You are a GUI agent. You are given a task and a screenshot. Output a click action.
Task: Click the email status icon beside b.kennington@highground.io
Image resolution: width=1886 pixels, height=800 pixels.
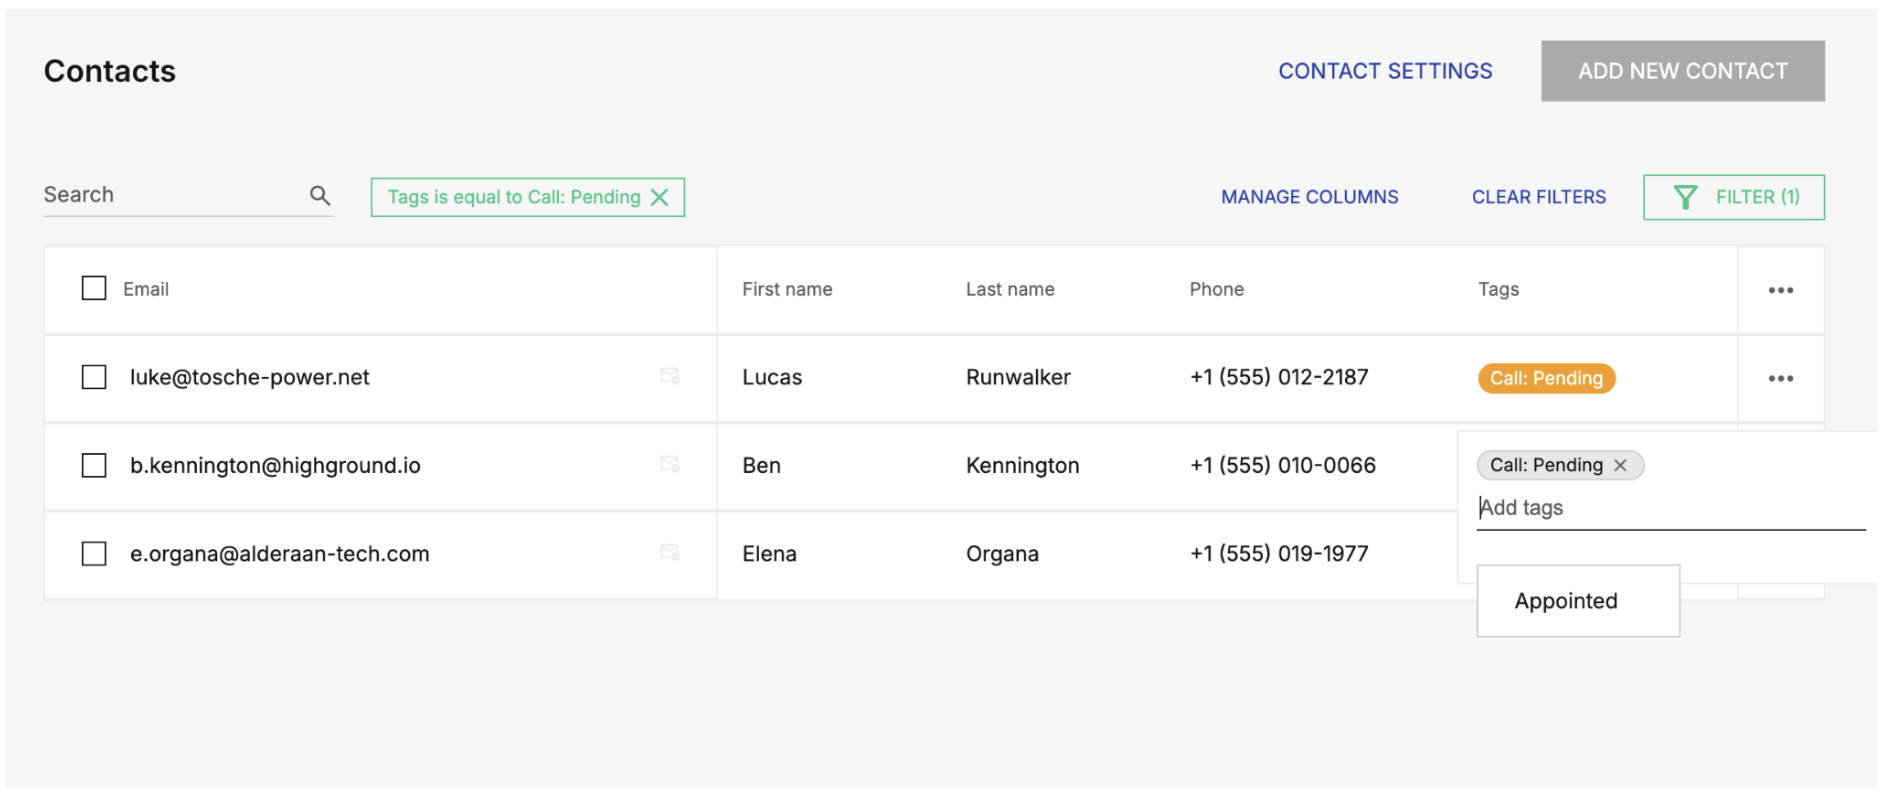[670, 464]
